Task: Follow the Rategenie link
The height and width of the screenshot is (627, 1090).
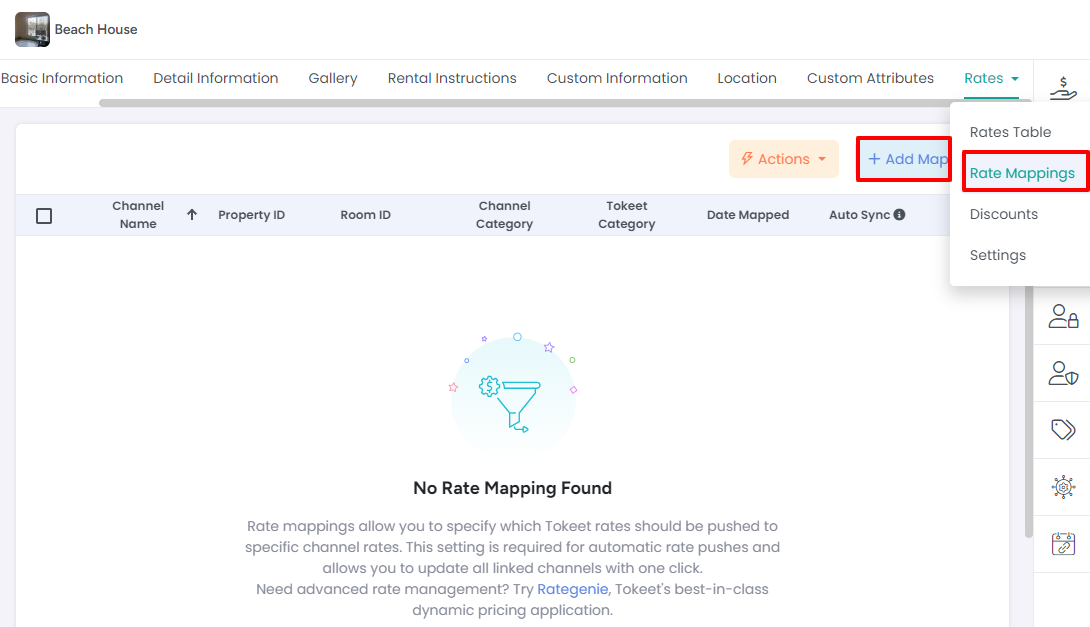Action: 572,589
